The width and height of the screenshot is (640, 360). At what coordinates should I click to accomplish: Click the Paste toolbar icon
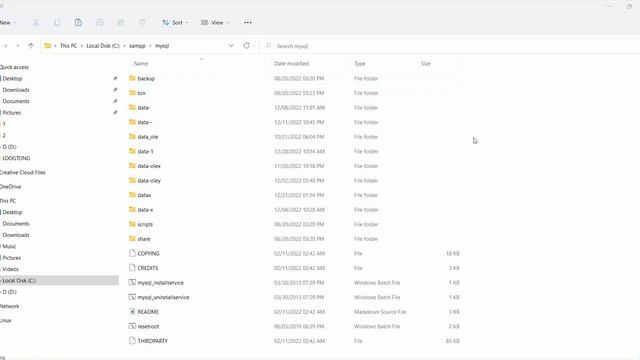tap(78, 23)
